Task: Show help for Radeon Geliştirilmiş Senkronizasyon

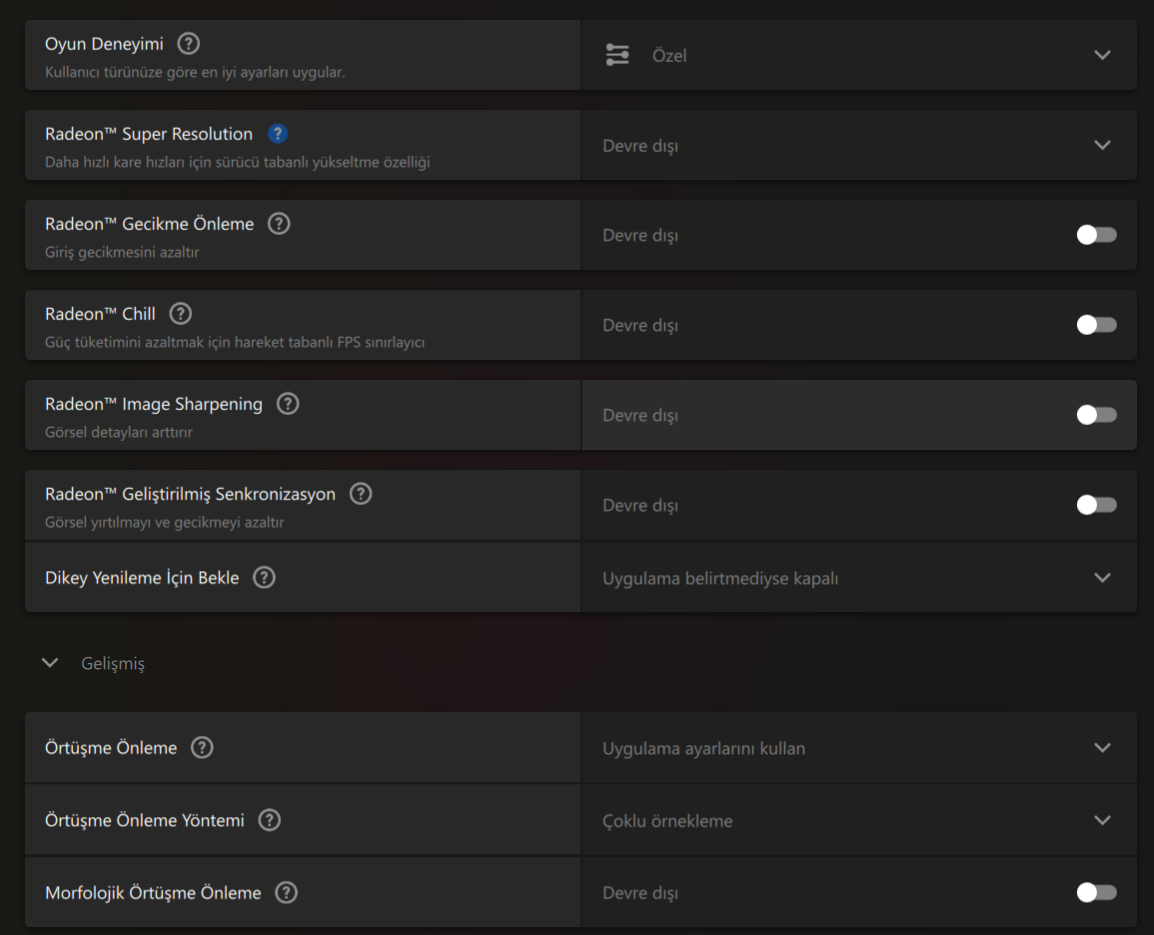Action: click(x=360, y=493)
